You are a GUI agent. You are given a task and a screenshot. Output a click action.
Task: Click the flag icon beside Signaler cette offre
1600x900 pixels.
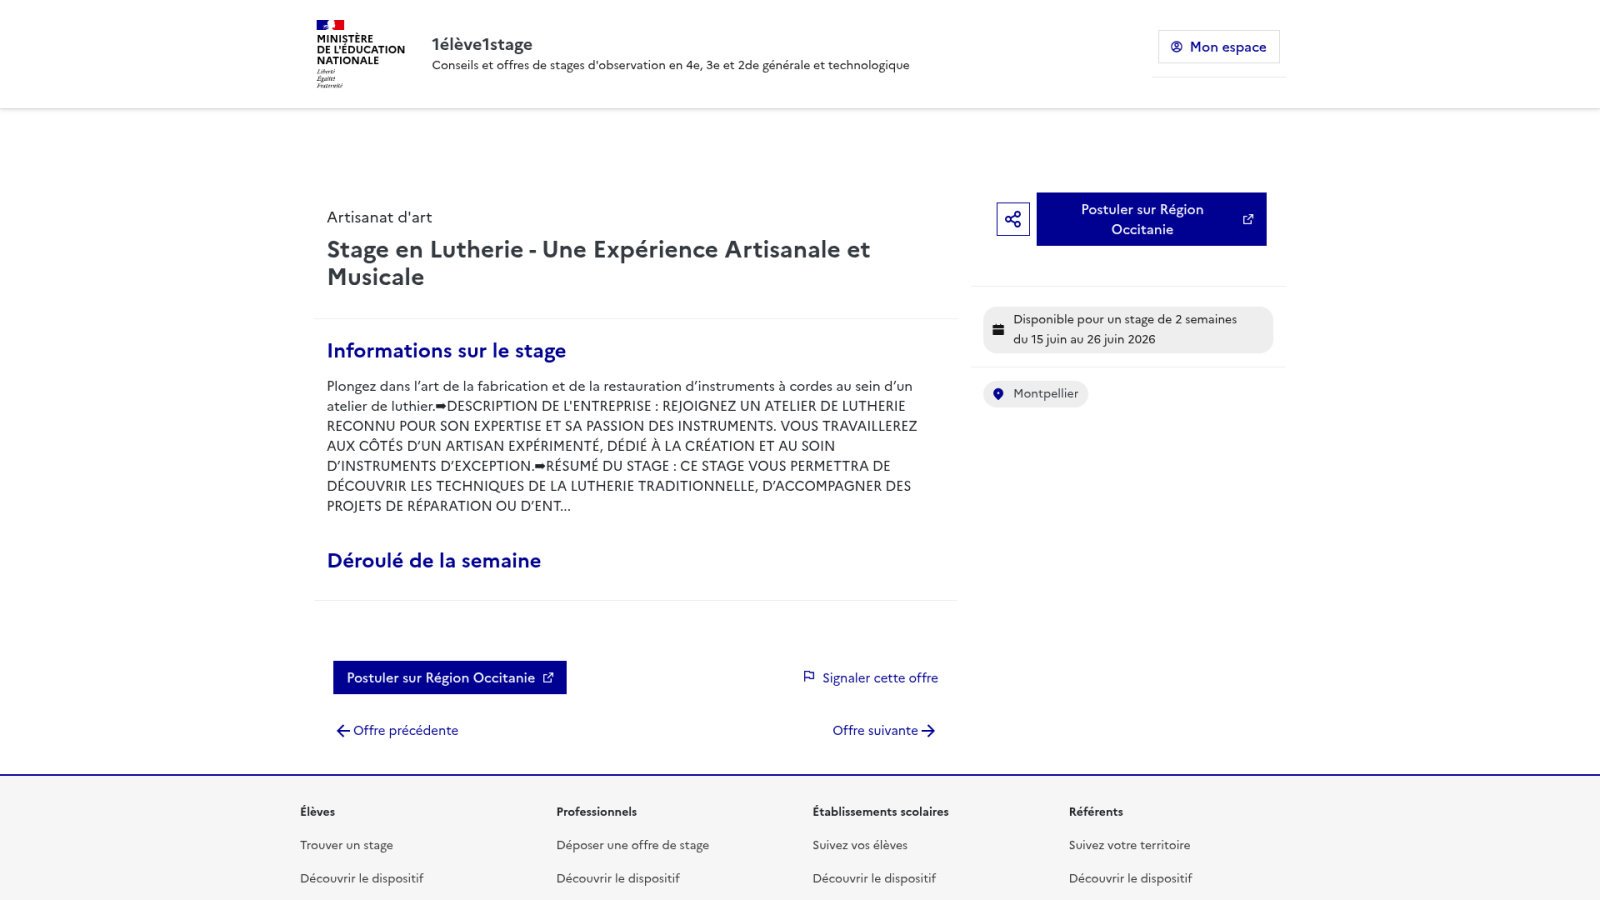809,677
